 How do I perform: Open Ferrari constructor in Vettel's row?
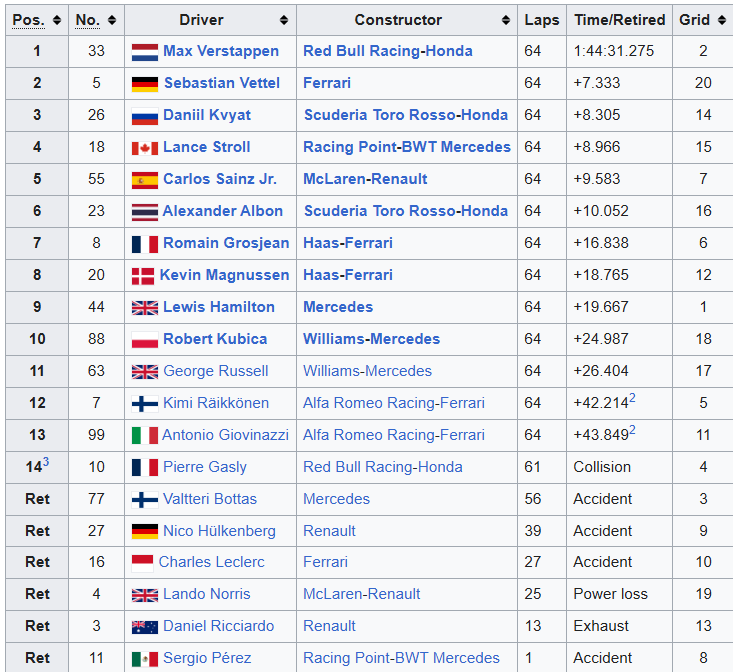tap(327, 83)
